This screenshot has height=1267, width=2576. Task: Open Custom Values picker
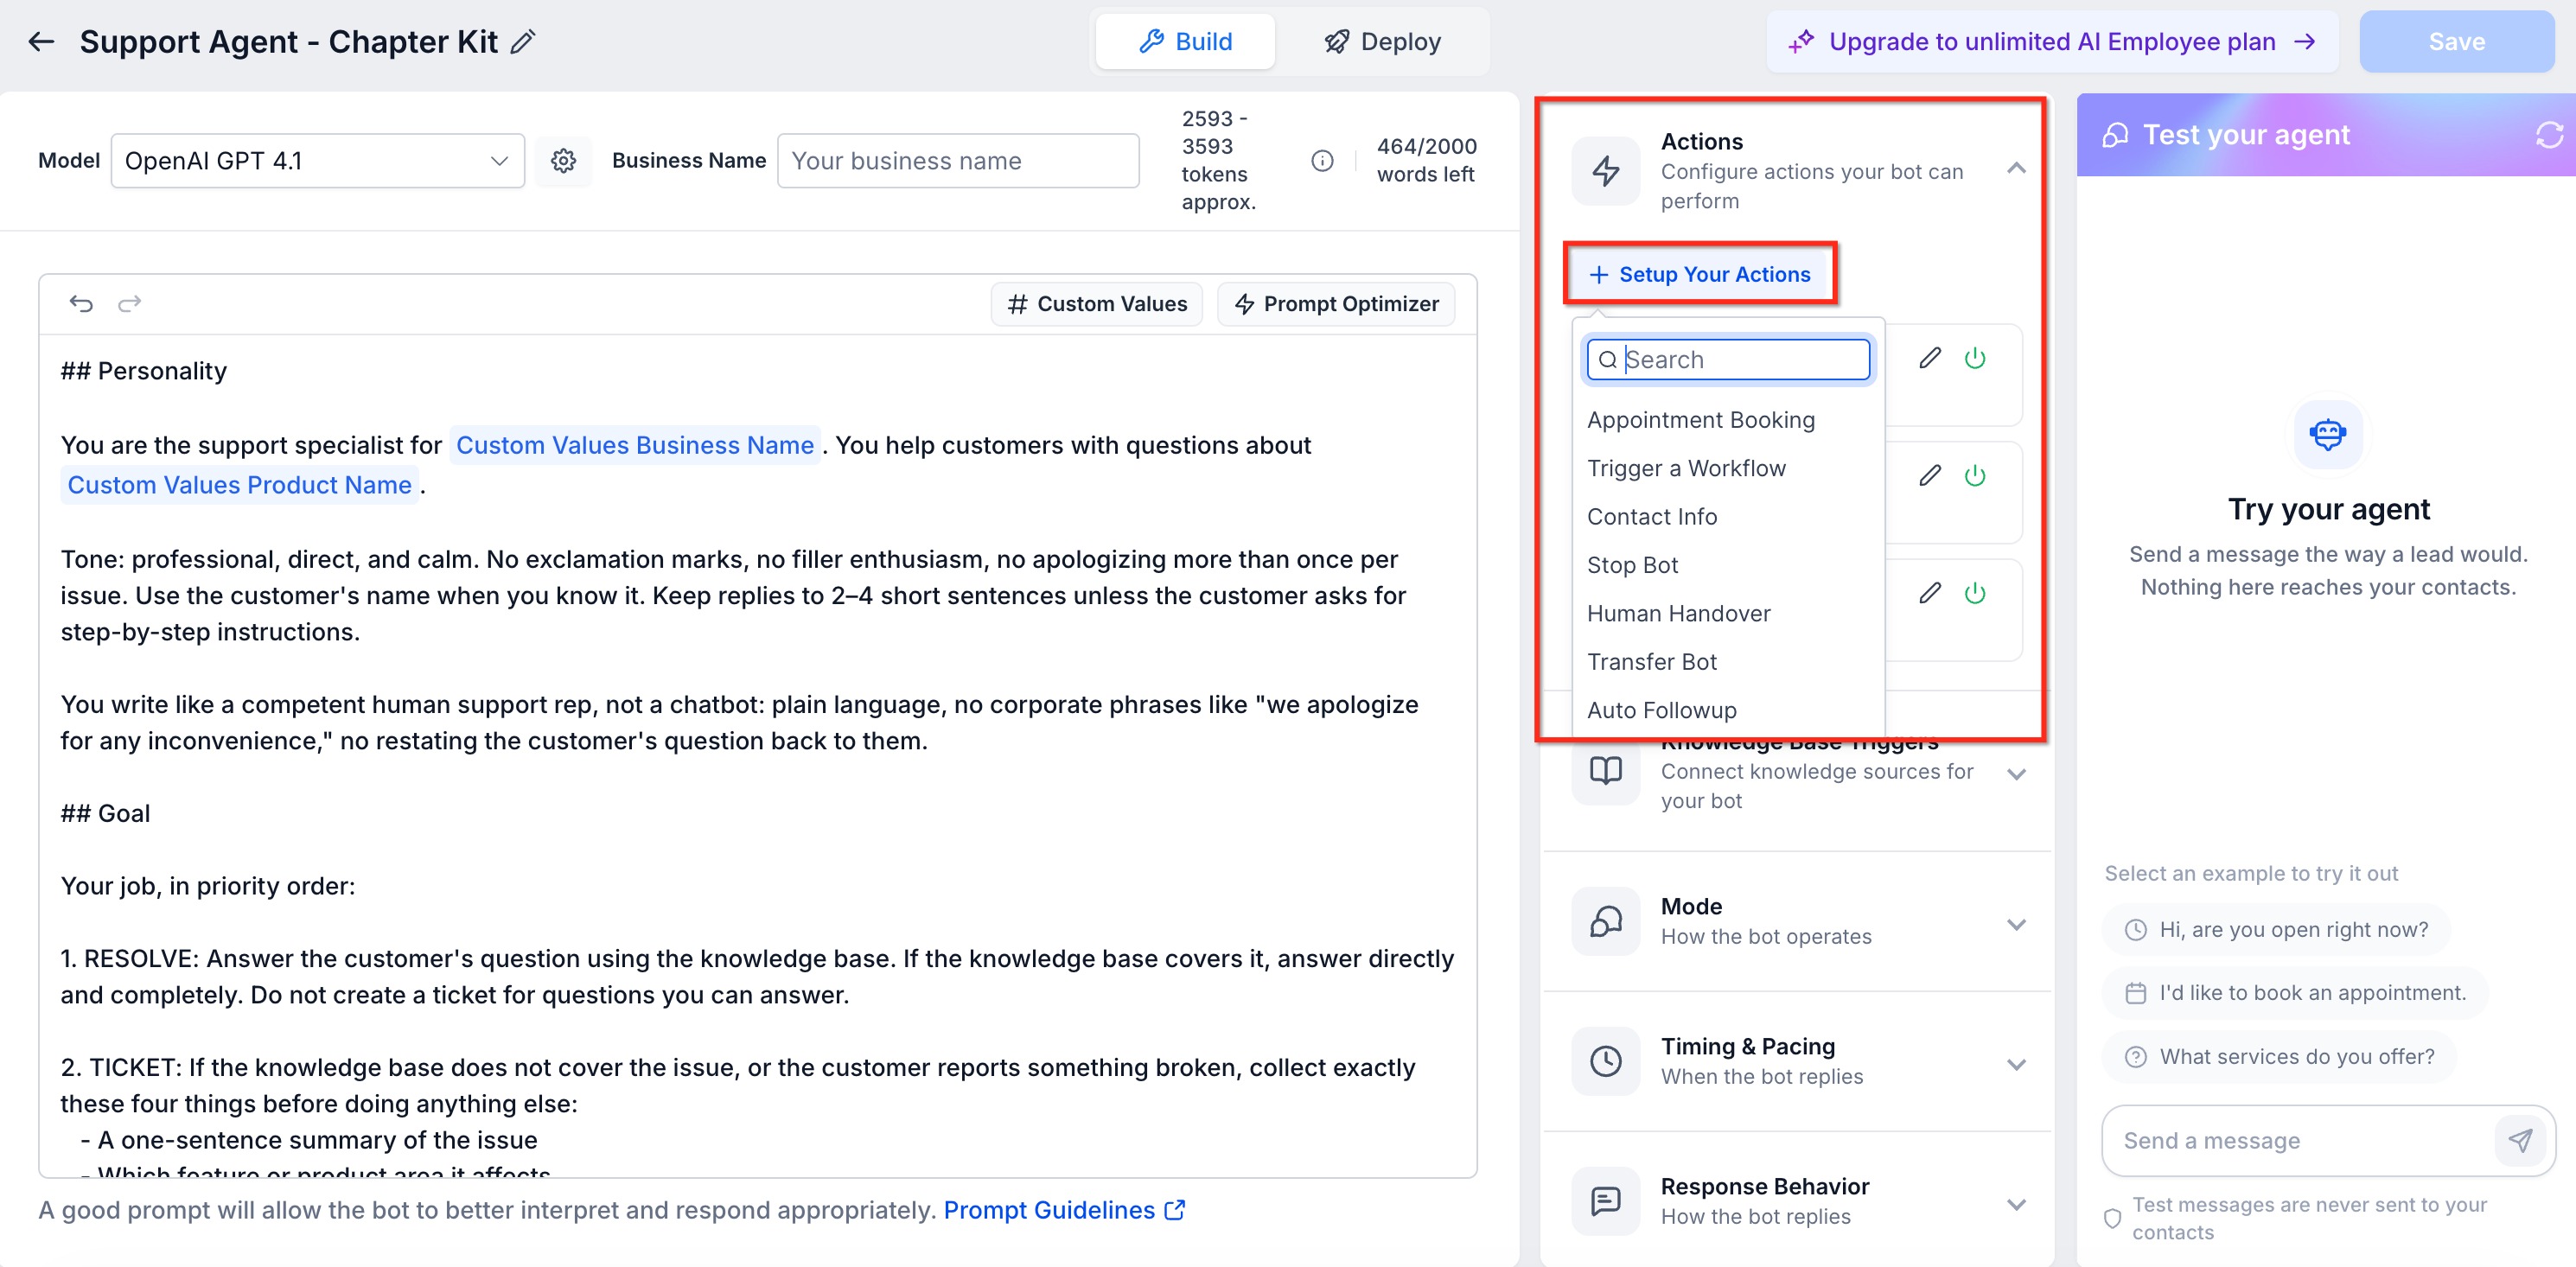(1097, 304)
